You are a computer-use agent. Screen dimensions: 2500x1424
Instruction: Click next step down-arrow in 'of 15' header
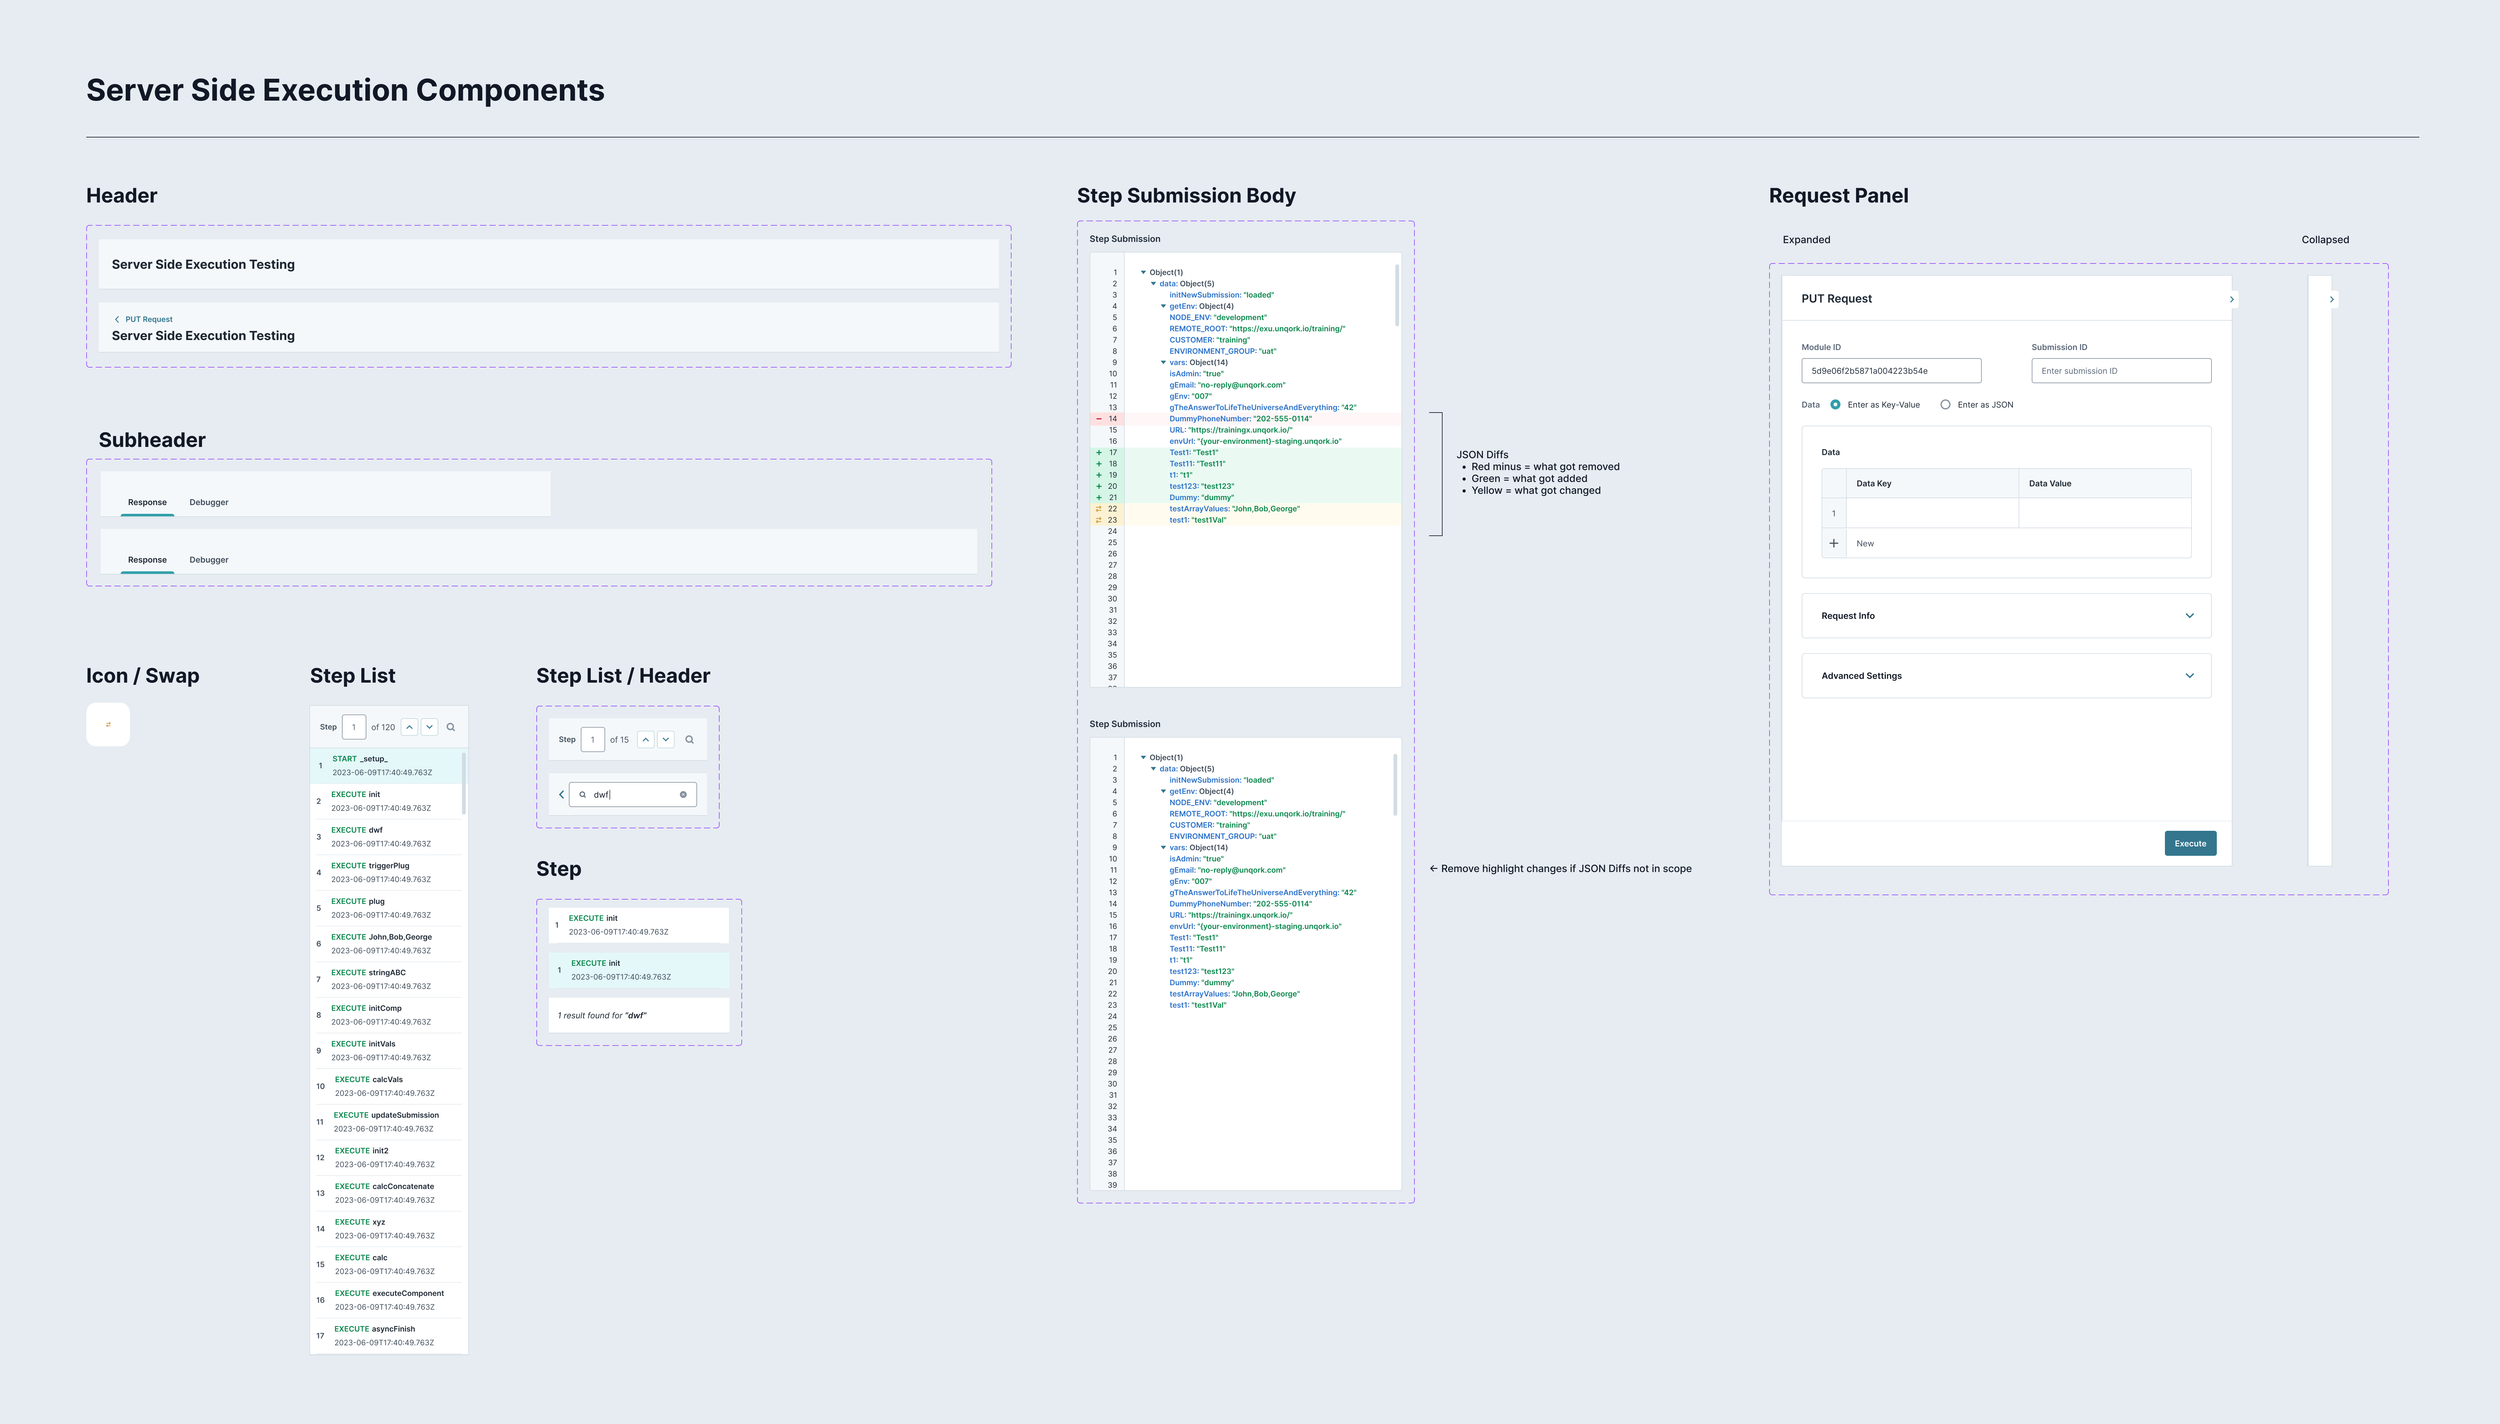(666, 740)
